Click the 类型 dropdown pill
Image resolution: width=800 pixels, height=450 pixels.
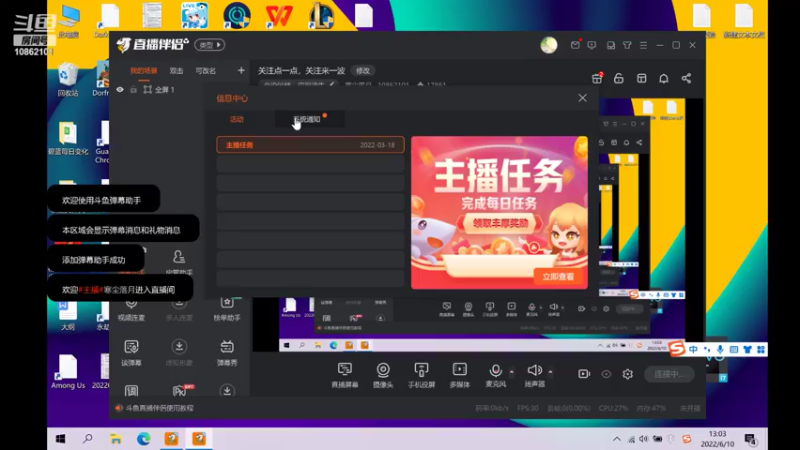[209, 45]
